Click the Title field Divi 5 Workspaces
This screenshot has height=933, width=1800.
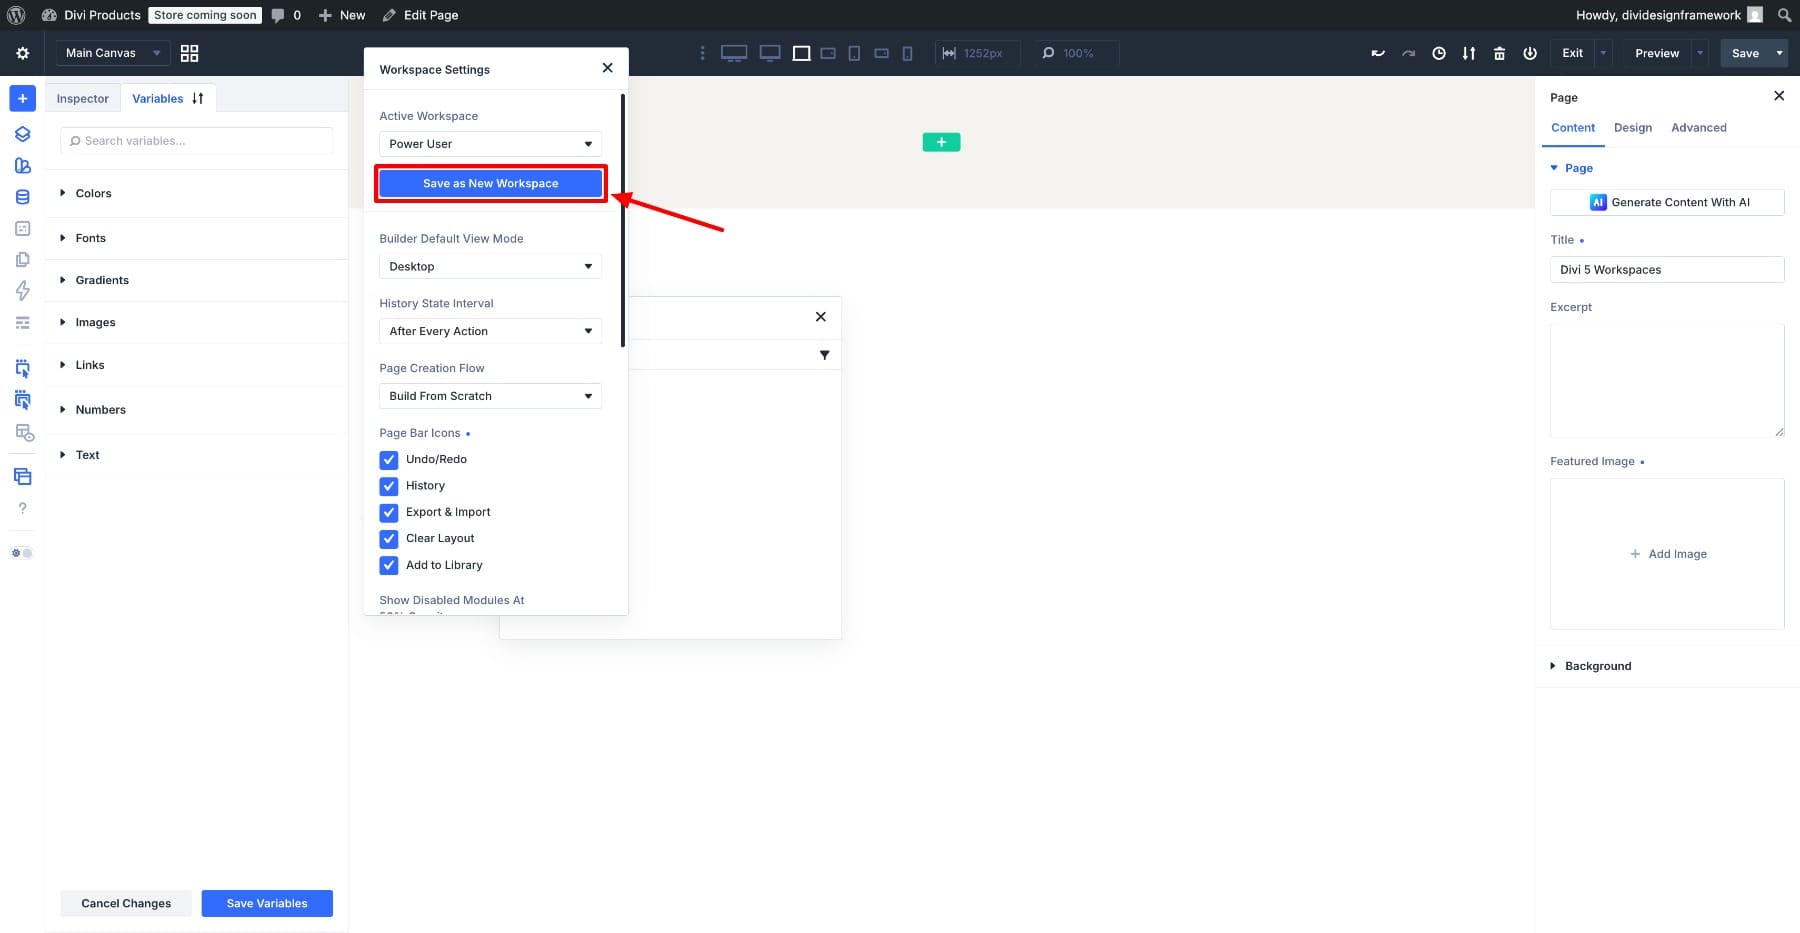[x=1667, y=270]
